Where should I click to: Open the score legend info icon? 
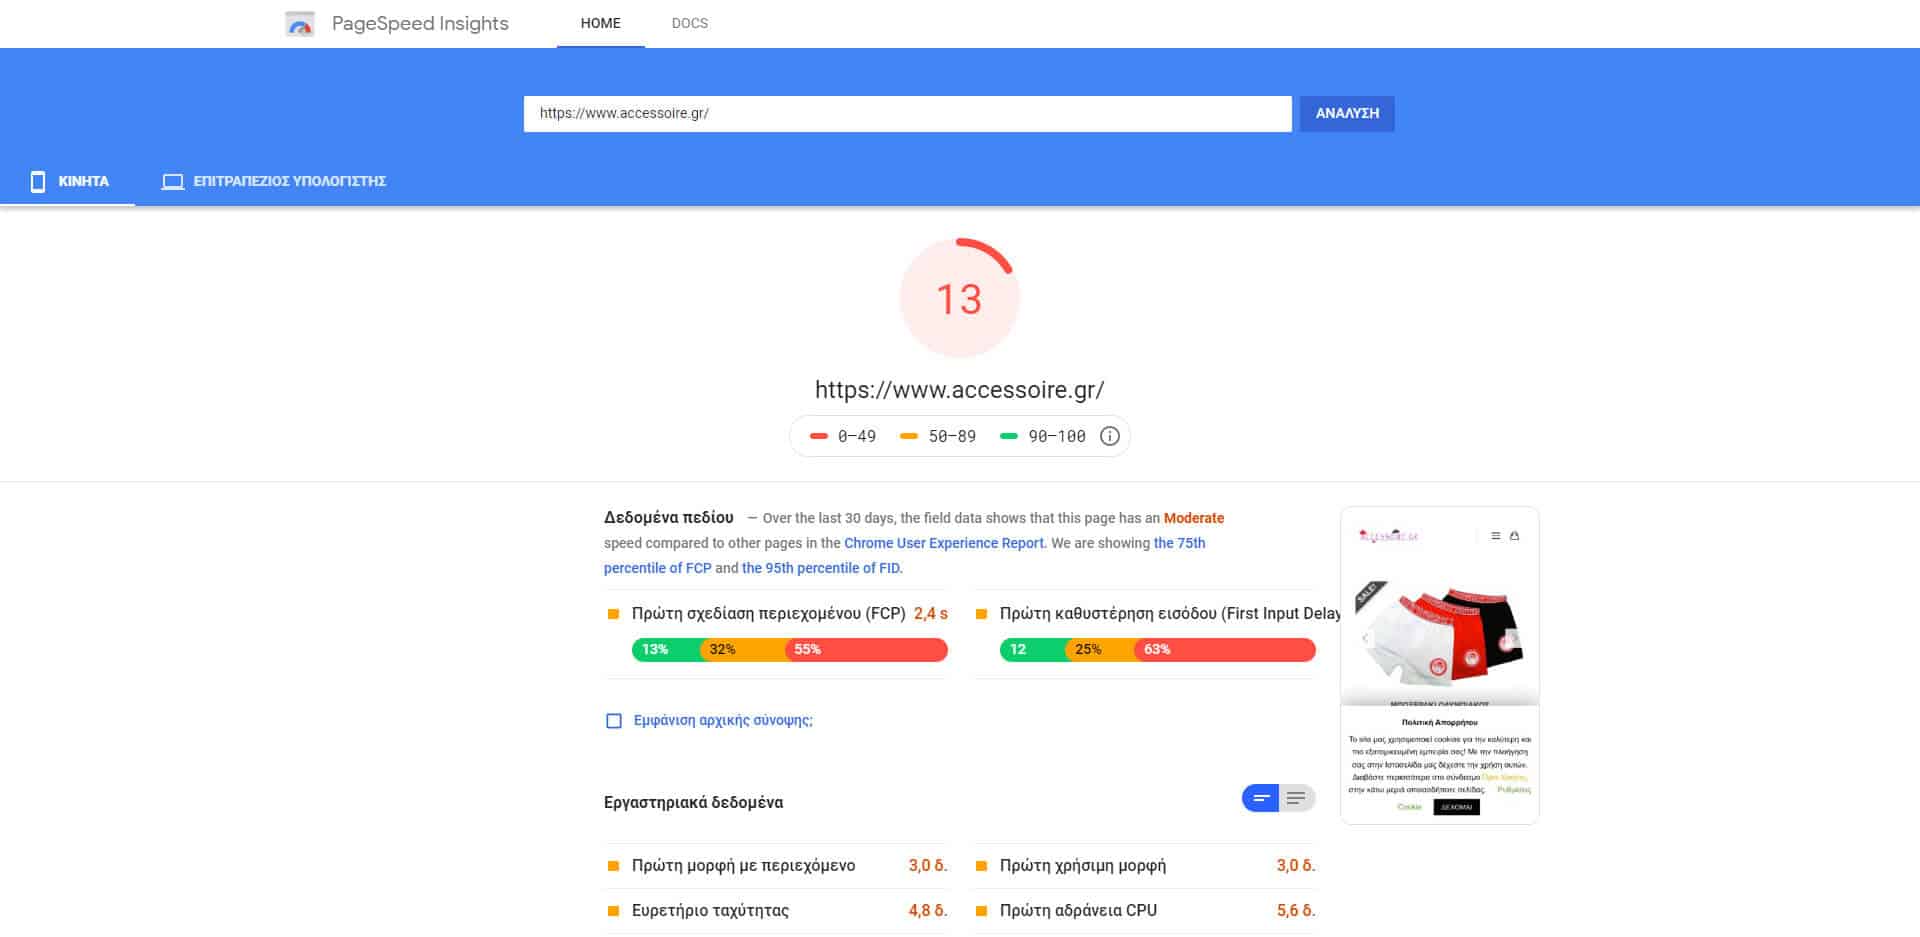(x=1109, y=436)
